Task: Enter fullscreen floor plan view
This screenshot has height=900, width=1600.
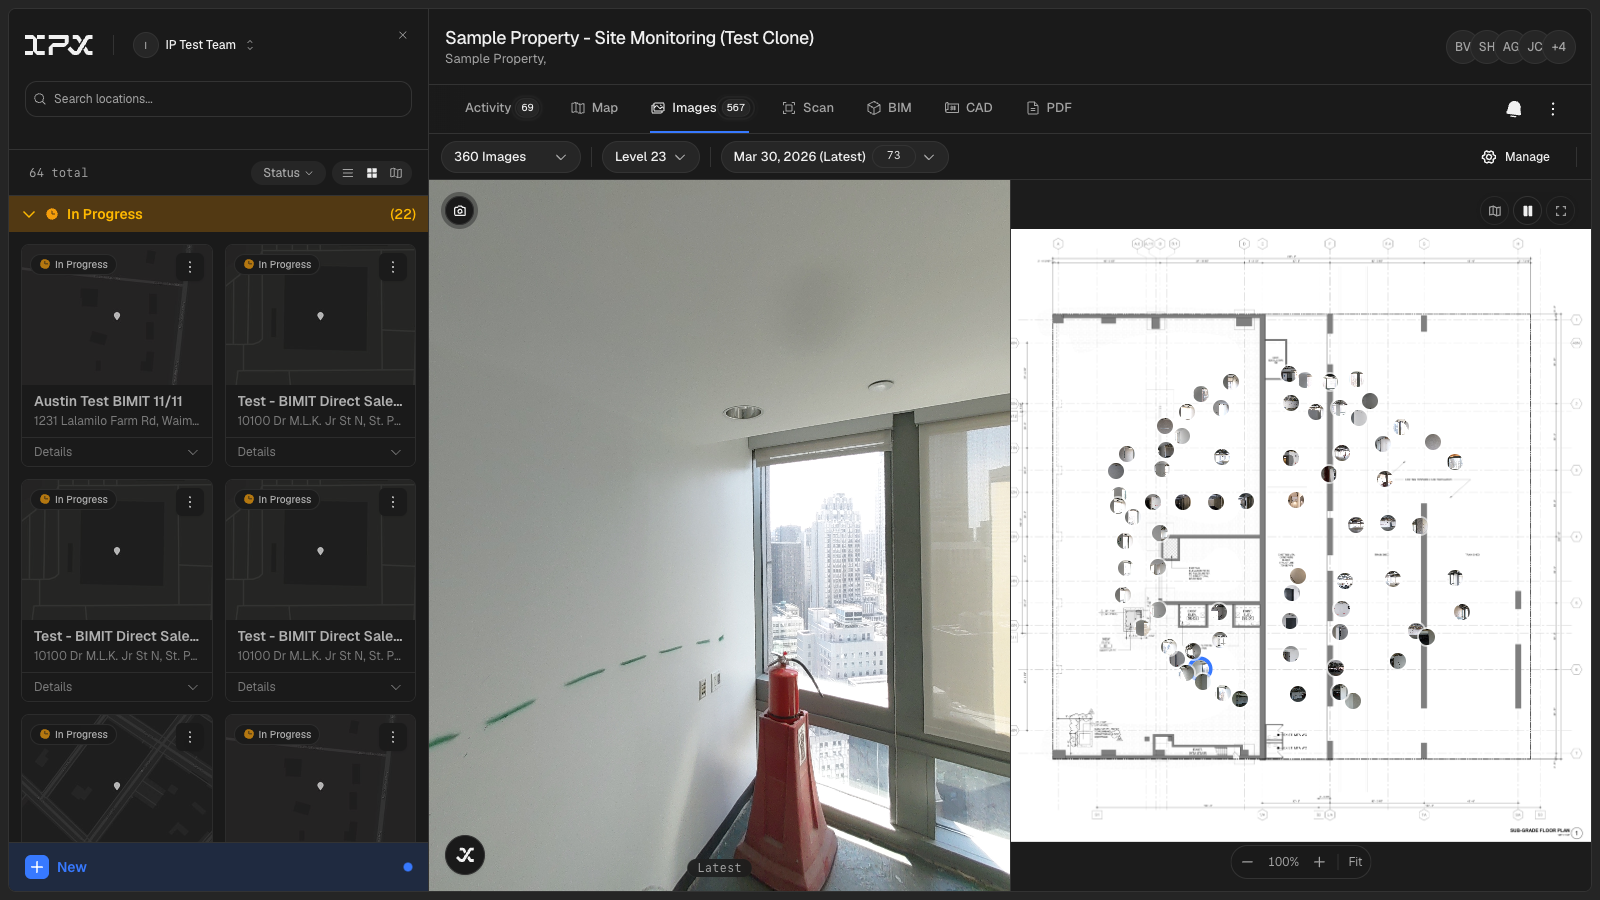Action: coord(1561,211)
